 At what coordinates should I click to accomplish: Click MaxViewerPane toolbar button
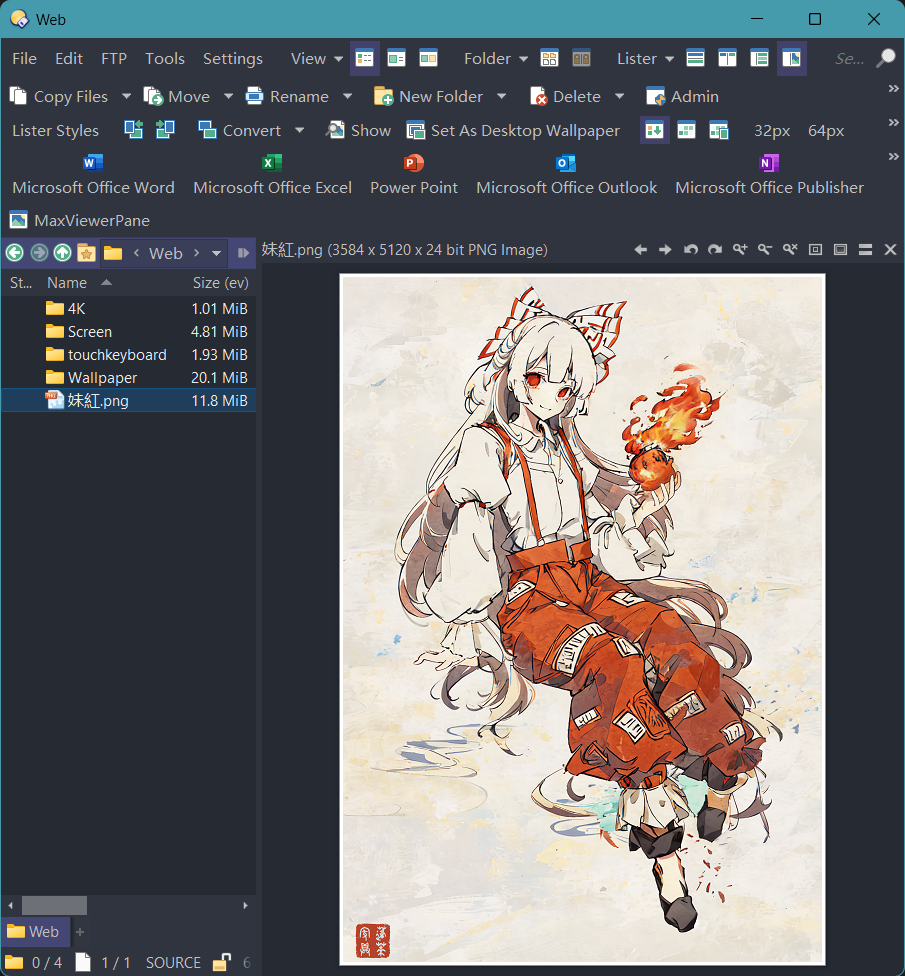80,220
